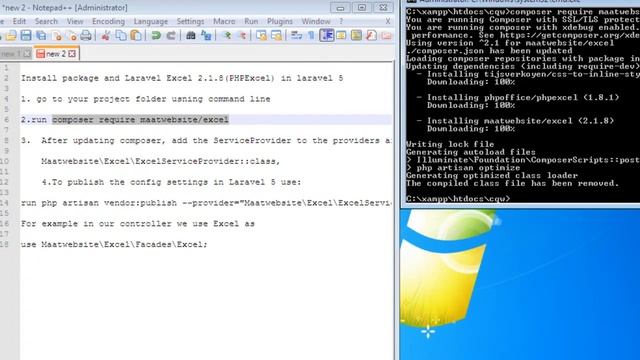Click the Cut scissors icon

click(106, 36)
